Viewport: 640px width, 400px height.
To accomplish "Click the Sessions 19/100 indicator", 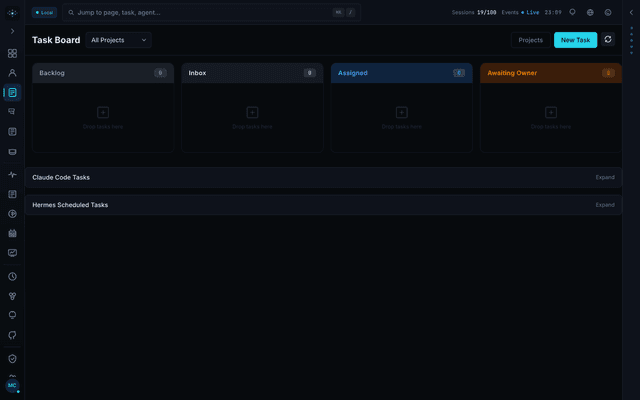I will tap(473, 13).
